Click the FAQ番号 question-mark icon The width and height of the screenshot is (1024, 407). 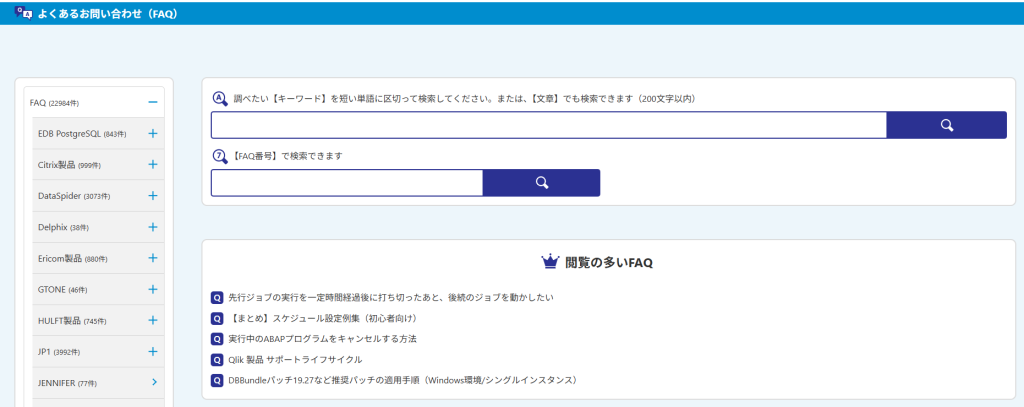click(220, 157)
